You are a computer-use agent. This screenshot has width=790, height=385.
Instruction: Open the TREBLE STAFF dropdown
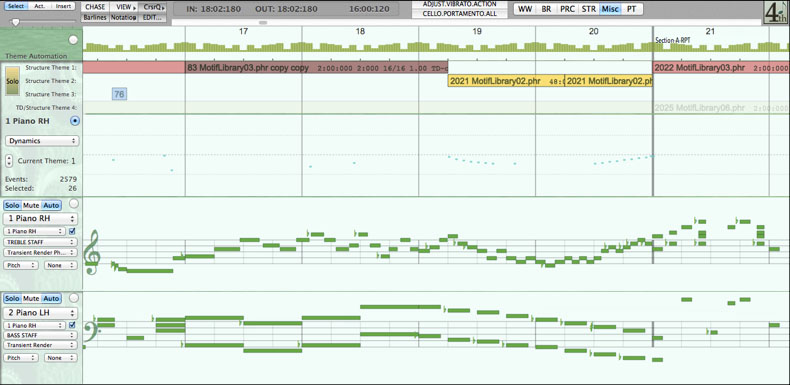tap(40, 242)
